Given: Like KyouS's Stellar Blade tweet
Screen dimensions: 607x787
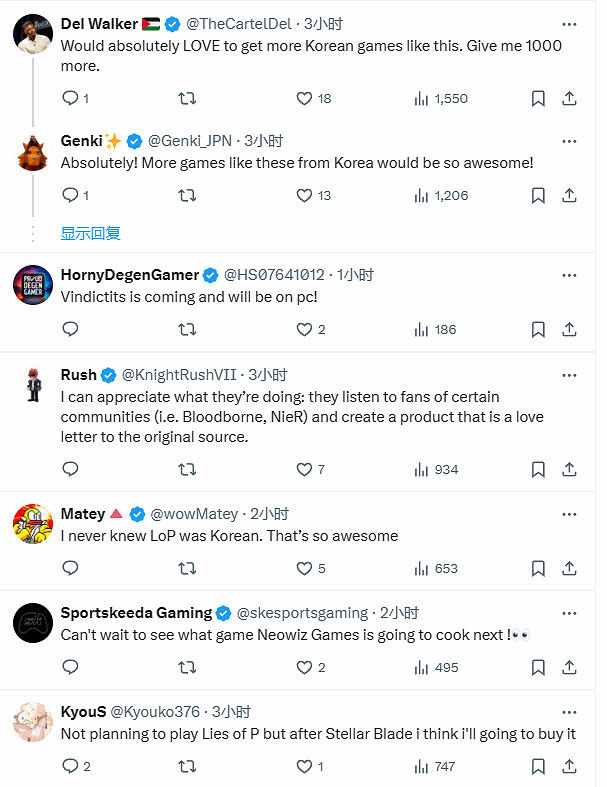Looking at the screenshot, I should point(306,766).
